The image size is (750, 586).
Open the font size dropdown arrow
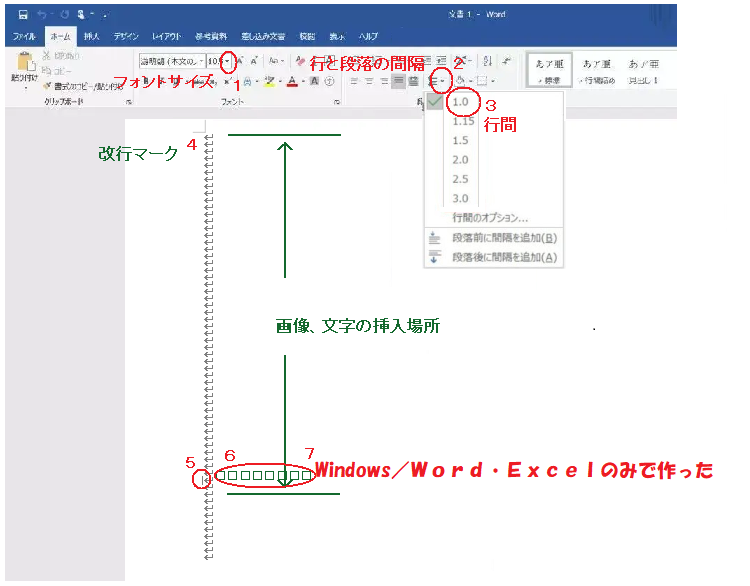pos(228,61)
